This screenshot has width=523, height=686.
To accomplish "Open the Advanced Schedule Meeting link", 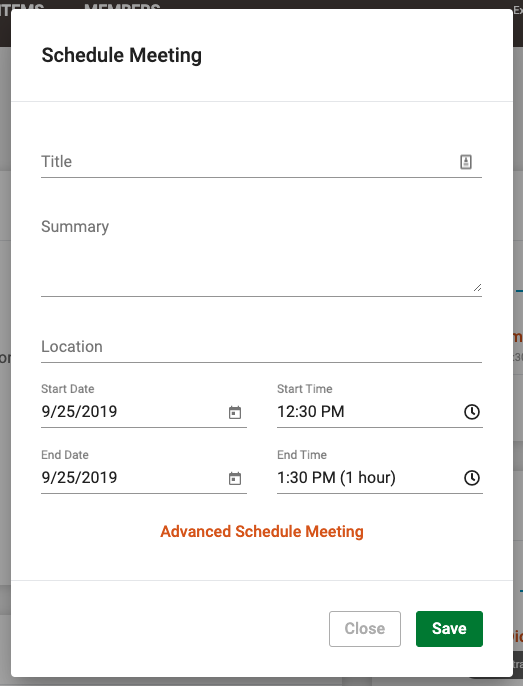I will point(262,532).
